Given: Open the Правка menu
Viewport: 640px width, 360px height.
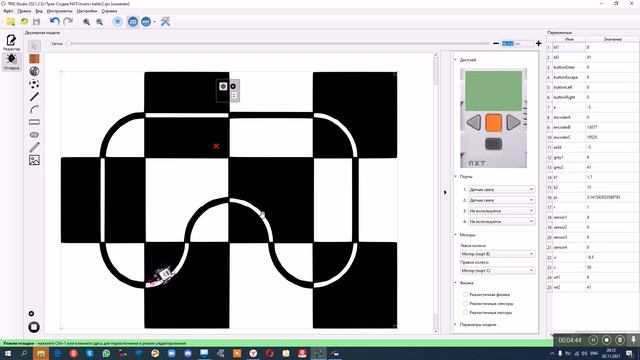Looking at the screenshot, I should 24,11.
